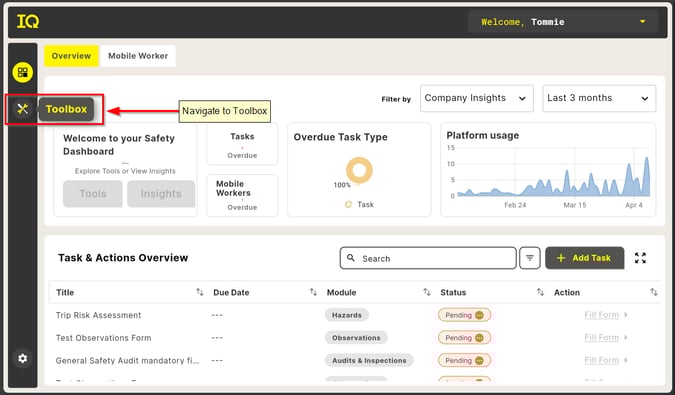Switch to the Overview tab
This screenshot has width=675, height=395.
click(71, 56)
